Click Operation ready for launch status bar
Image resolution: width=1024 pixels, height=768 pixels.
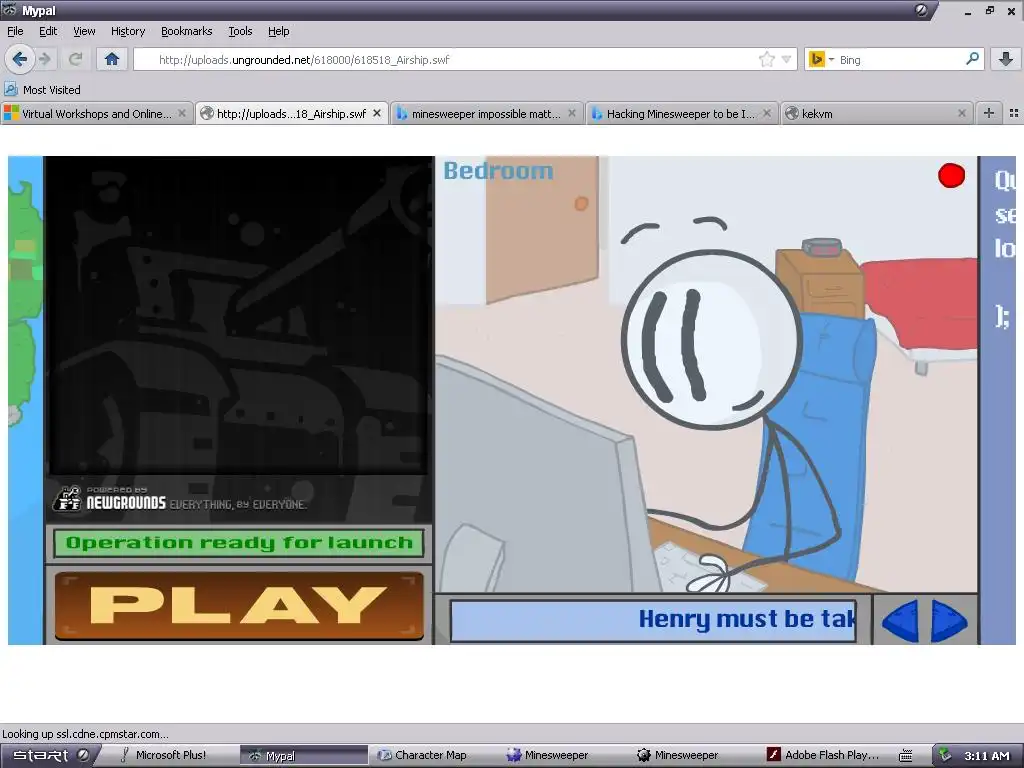(x=238, y=543)
